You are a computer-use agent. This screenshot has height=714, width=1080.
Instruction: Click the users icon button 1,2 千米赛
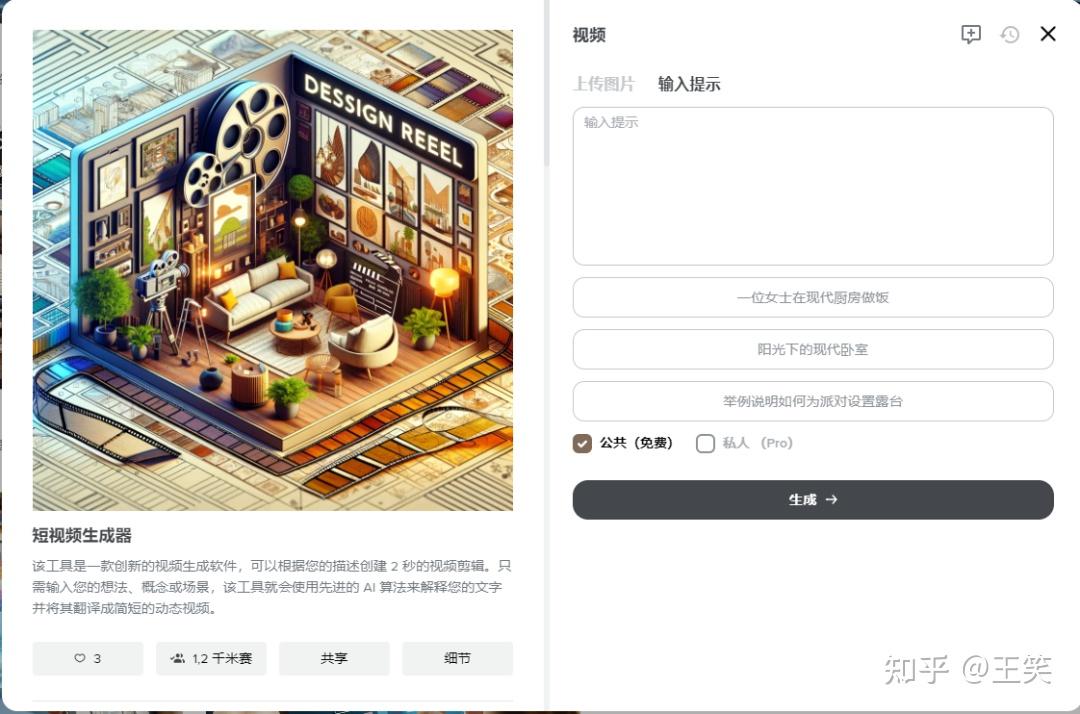(x=211, y=658)
